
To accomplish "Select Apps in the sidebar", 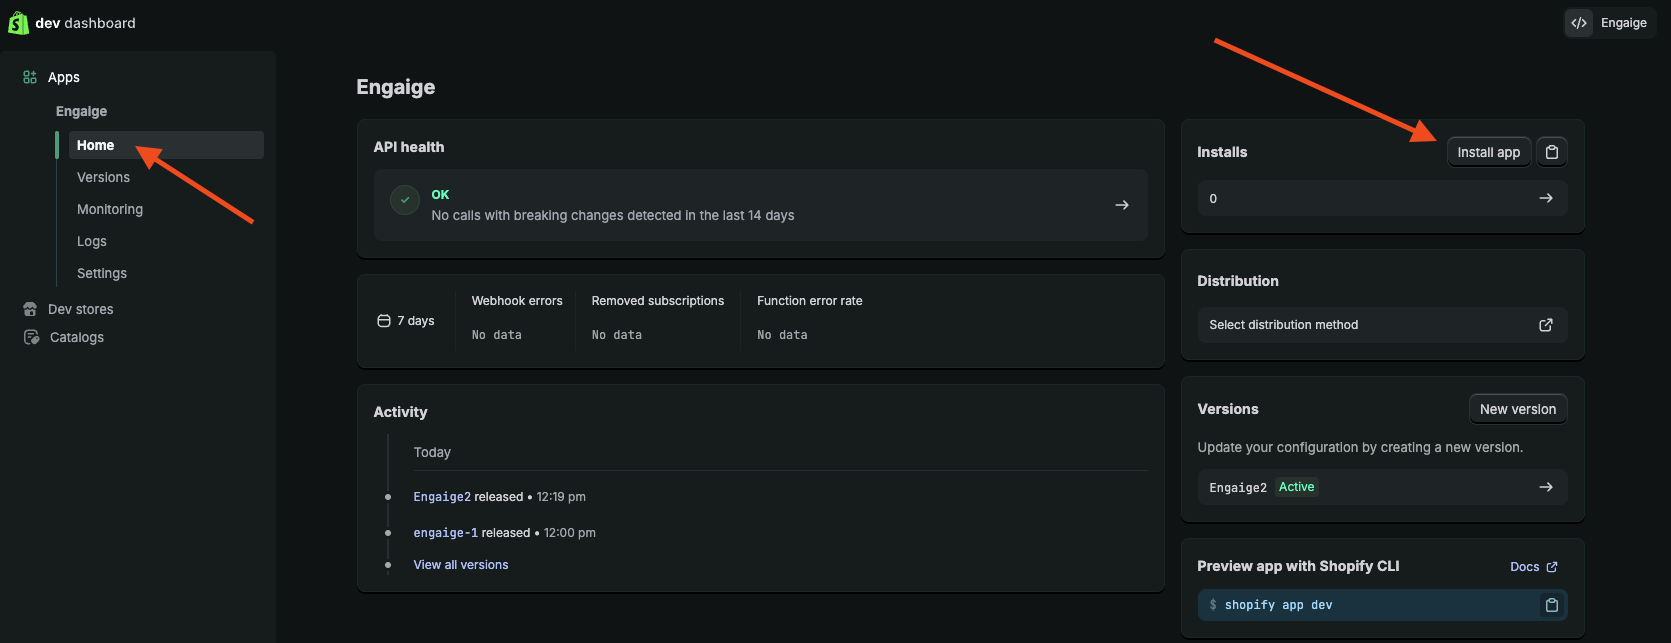I will click(64, 77).
